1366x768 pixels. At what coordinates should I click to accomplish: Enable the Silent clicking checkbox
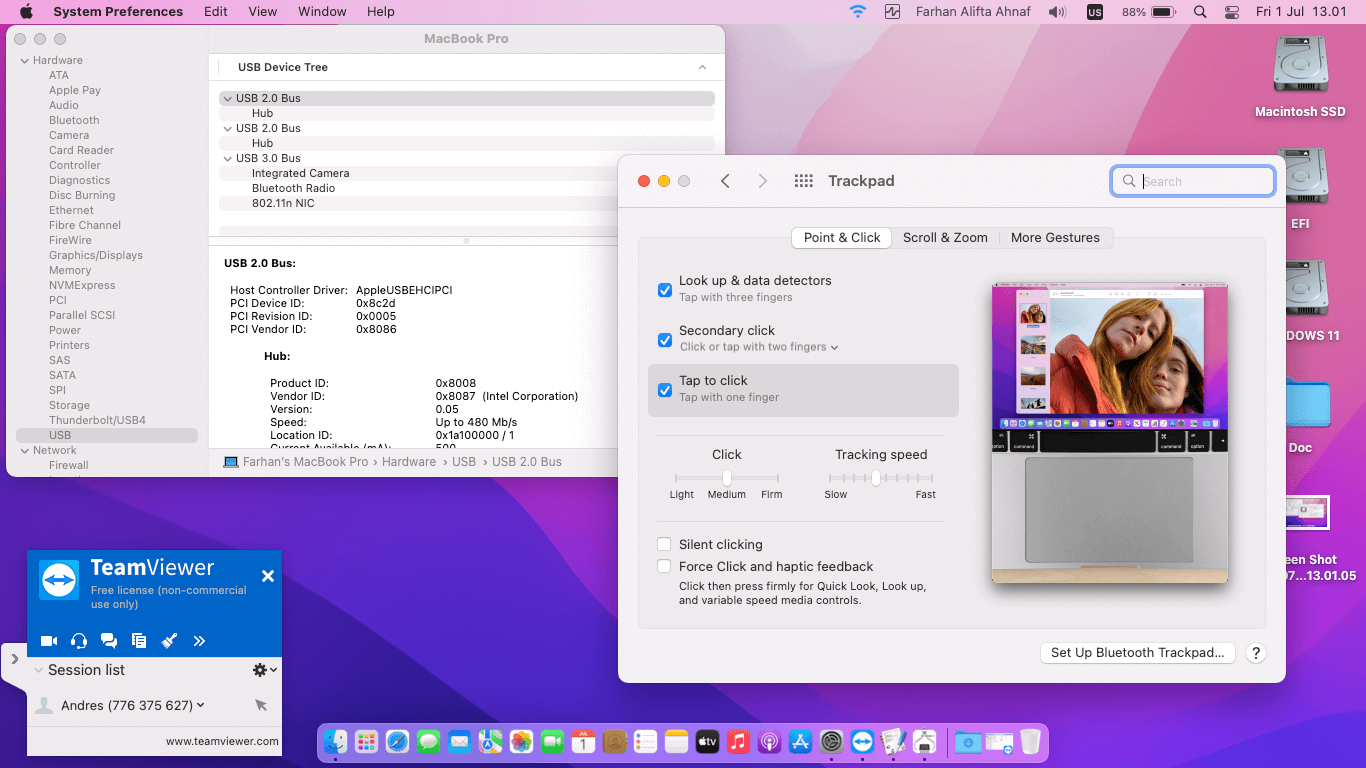[664, 545]
